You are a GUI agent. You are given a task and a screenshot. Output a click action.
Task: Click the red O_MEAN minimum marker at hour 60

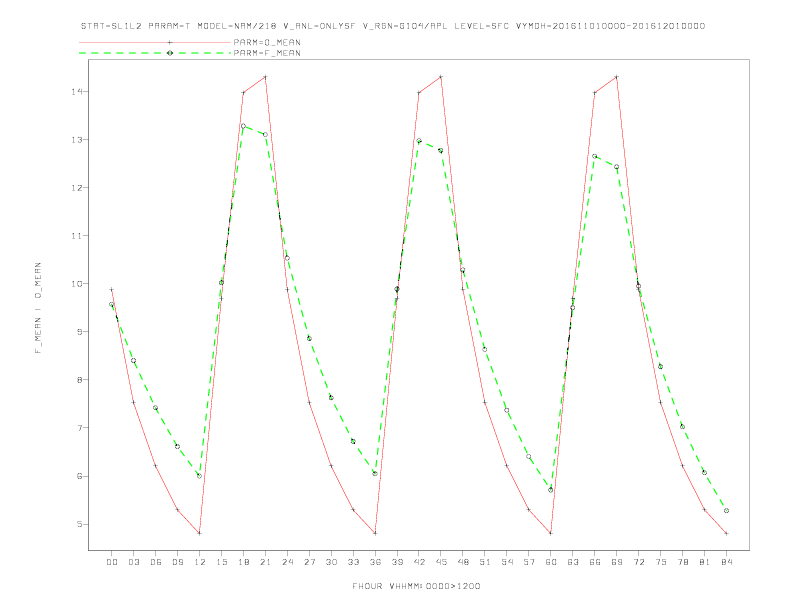pos(551,533)
